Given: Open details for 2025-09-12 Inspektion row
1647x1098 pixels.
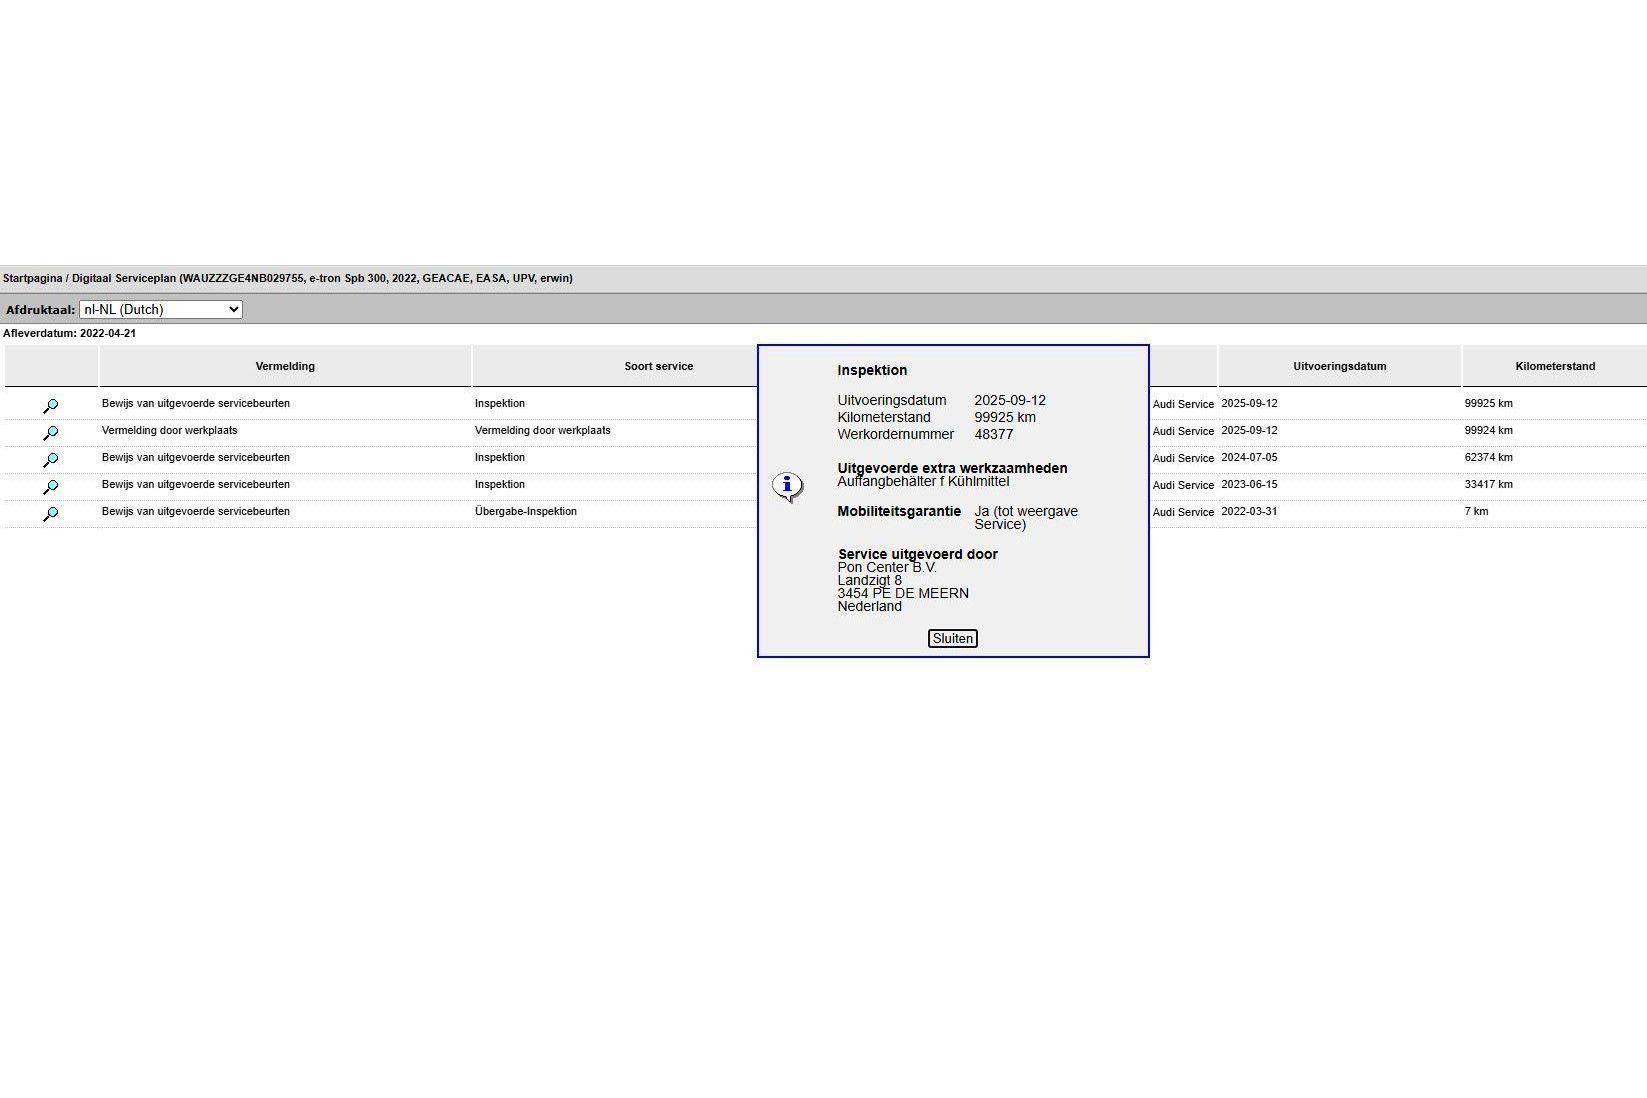Looking at the screenshot, I should 51,405.
